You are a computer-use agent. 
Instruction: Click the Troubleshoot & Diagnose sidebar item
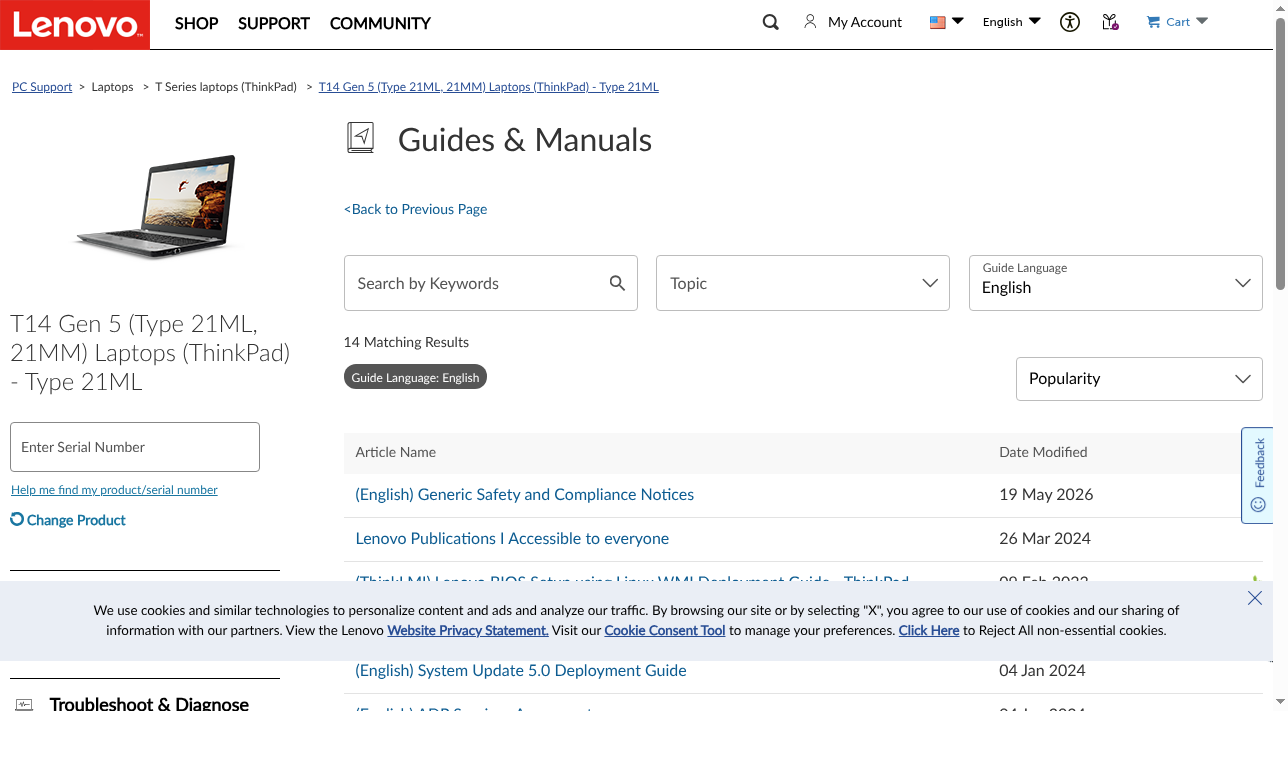pyautogui.click(x=149, y=704)
